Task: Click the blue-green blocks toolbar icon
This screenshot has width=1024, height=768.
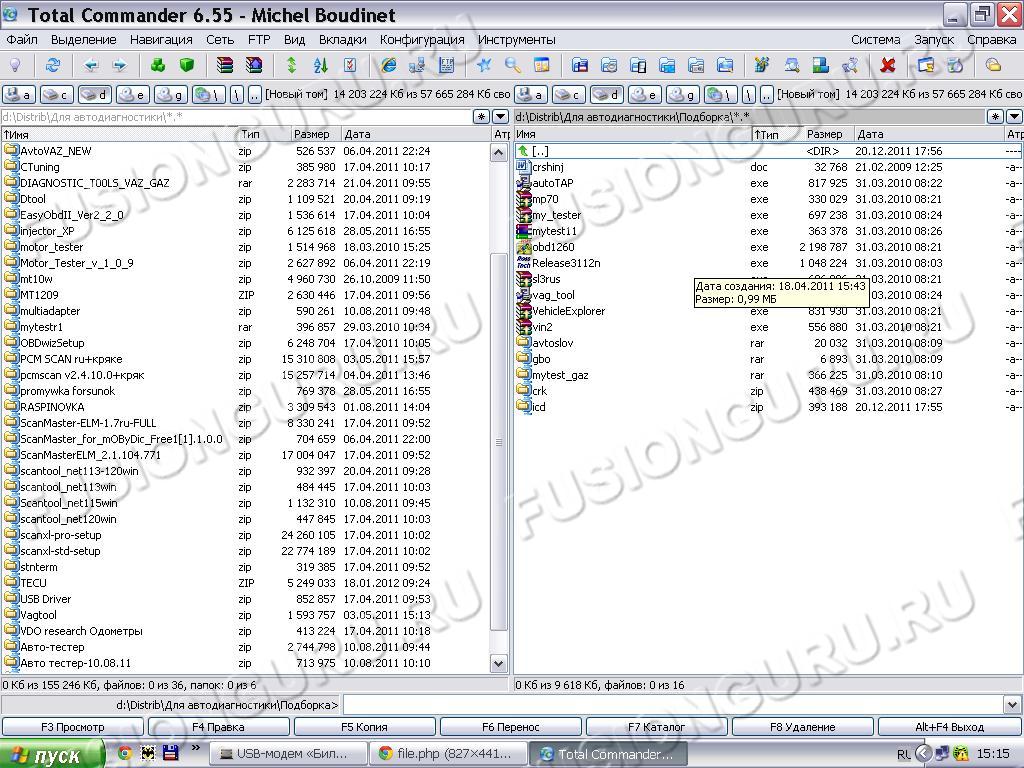Action: [820, 65]
